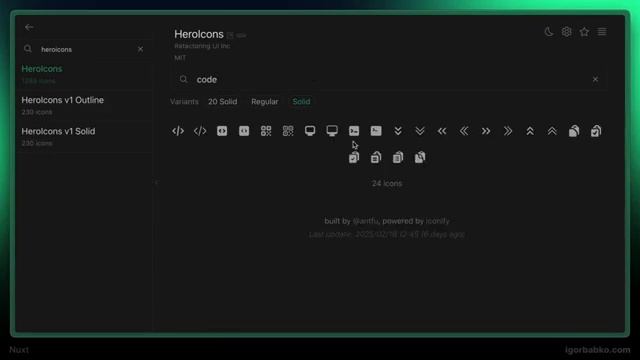Choose the bolder chevron-double-up icon

(x=530, y=131)
